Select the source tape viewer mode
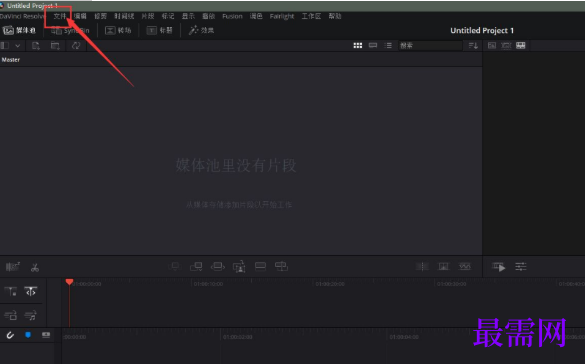585x364 pixels. [x=506, y=46]
